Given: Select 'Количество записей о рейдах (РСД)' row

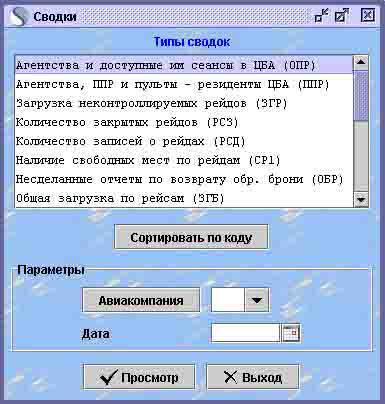Looking at the screenshot, I should pos(184,141).
